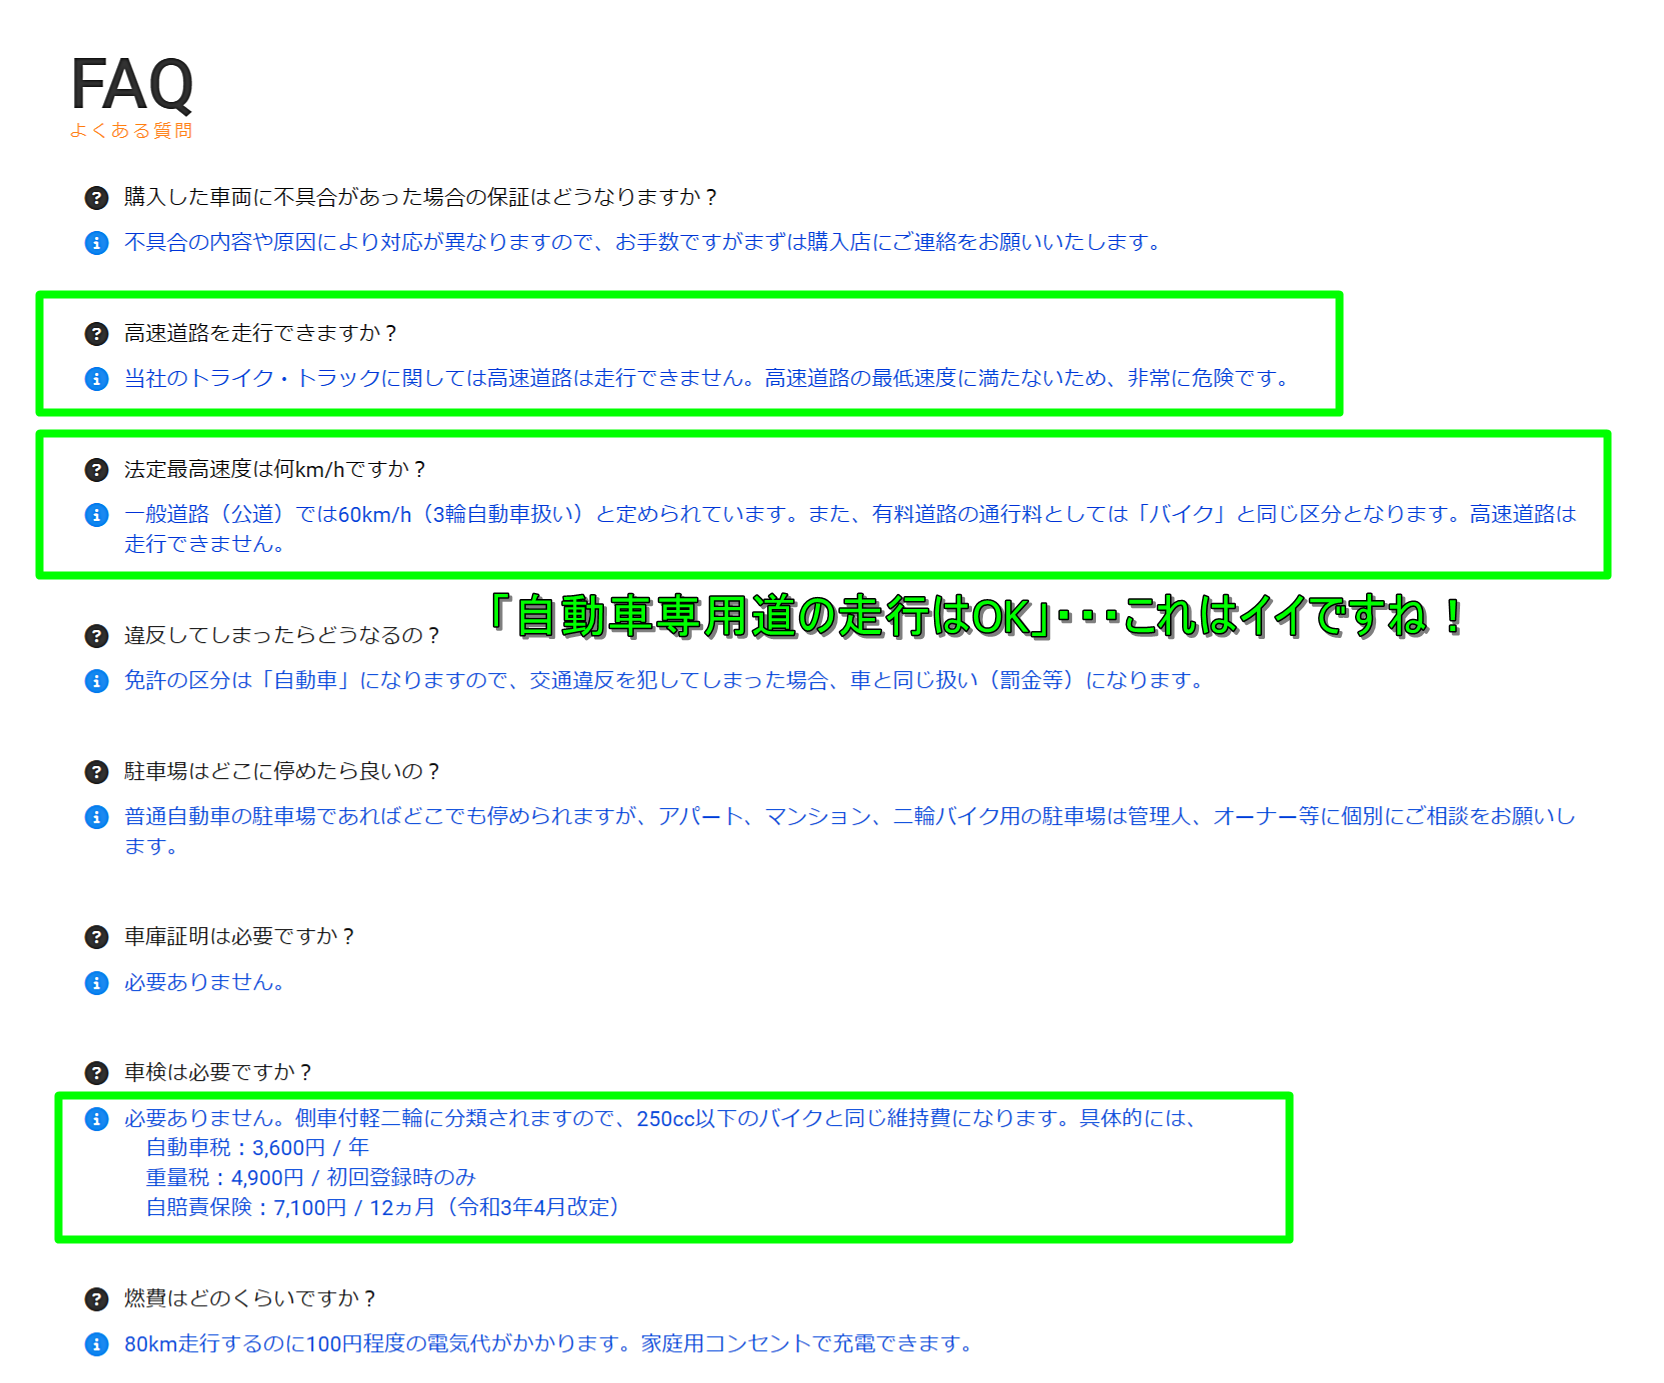Click question icon next to 車検は必要ですか
Image resolution: width=1664 pixels, height=1383 pixels.
point(96,1073)
